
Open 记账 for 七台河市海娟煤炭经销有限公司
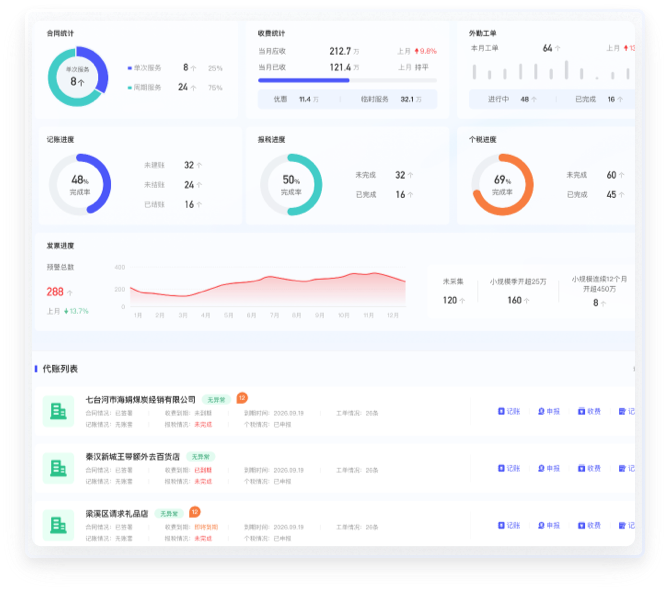(x=509, y=411)
